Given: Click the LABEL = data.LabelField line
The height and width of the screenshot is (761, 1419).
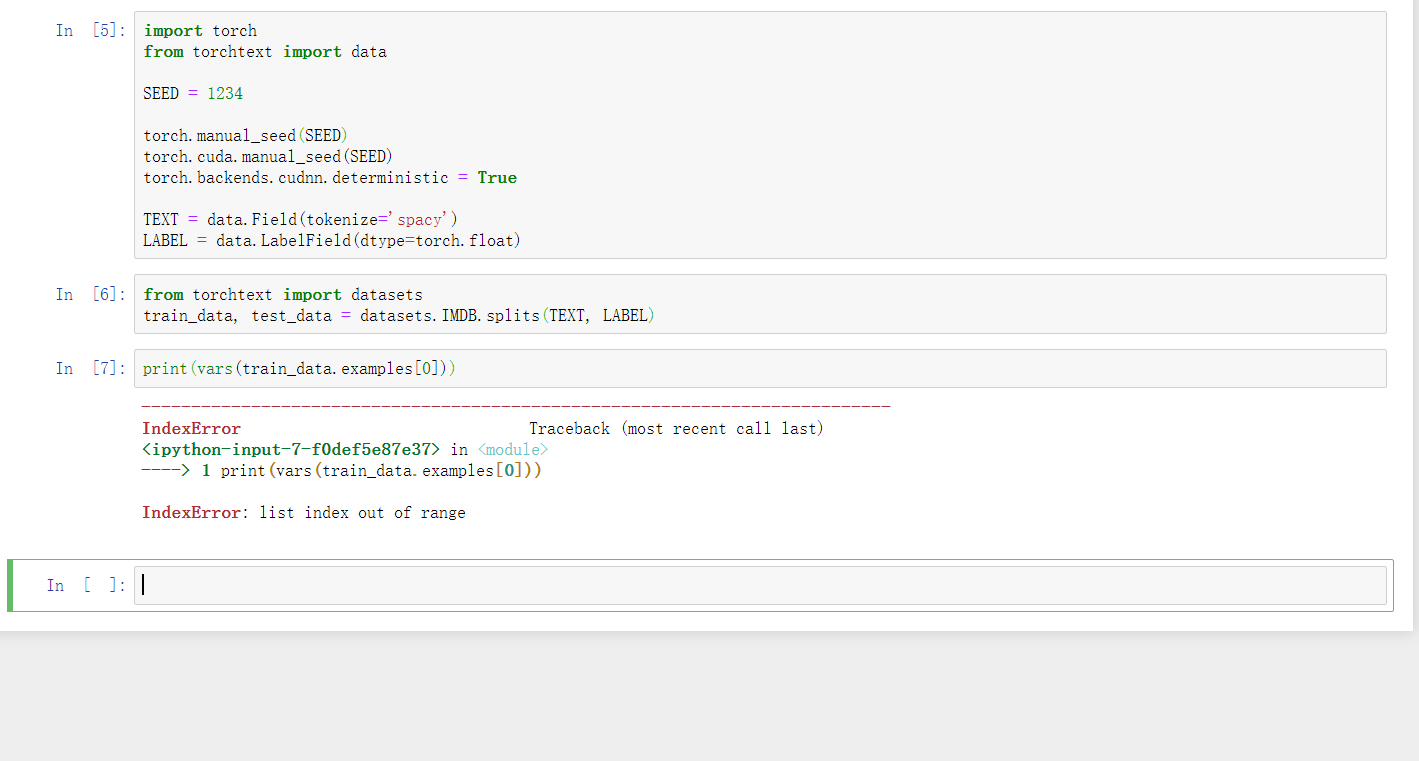Looking at the screenshot, I should click(x=332, y=240).
